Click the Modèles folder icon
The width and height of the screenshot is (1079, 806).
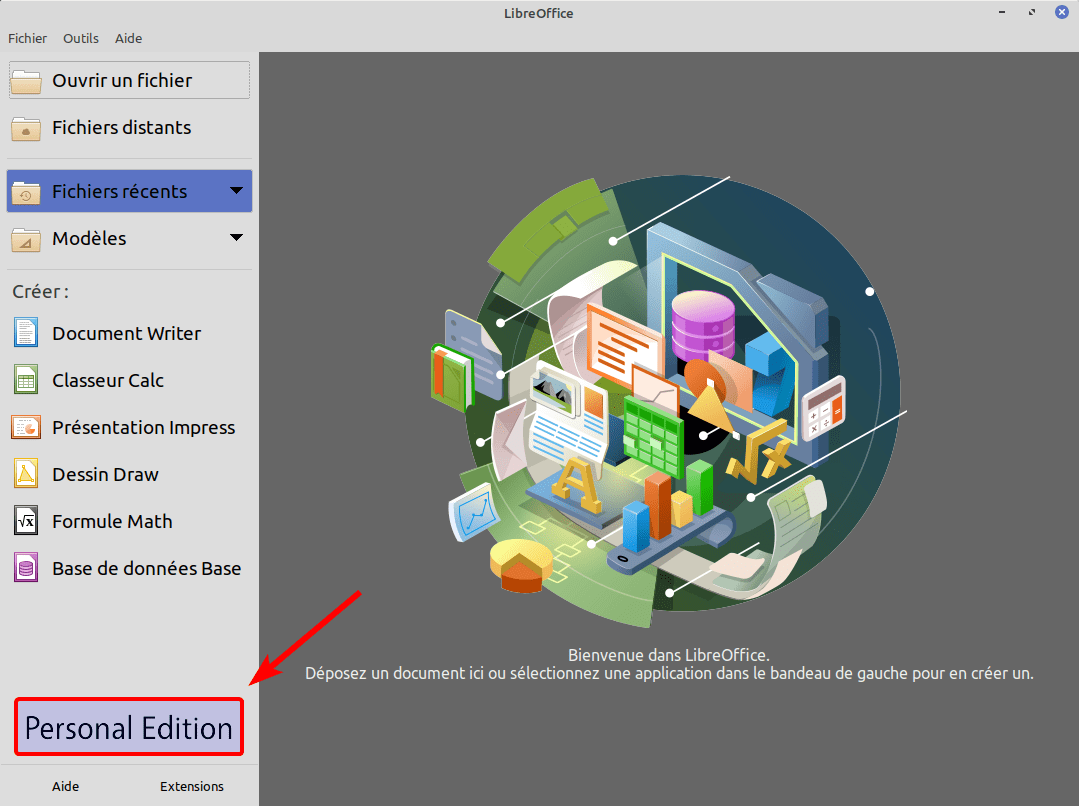(x=26, y=239)
